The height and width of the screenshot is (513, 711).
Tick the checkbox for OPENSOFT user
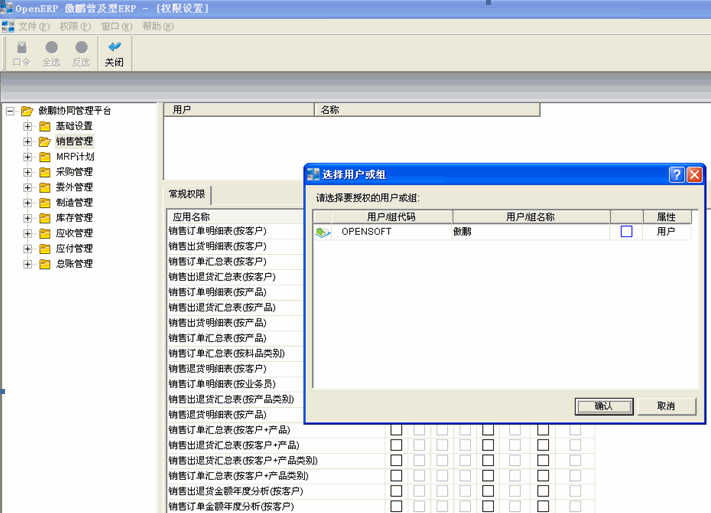coord(627,232)
